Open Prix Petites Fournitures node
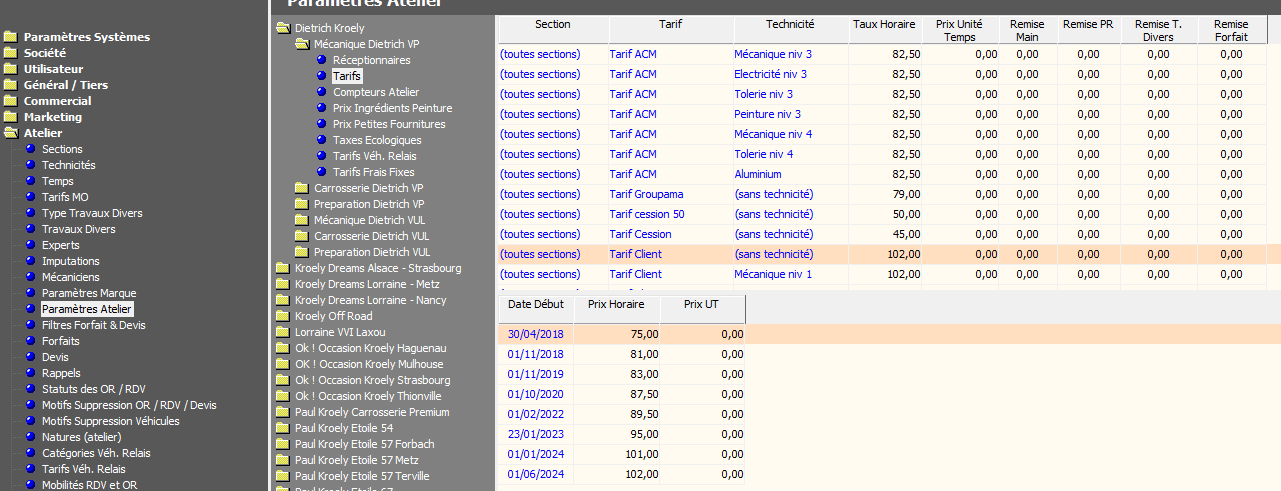 pos(389,124)
